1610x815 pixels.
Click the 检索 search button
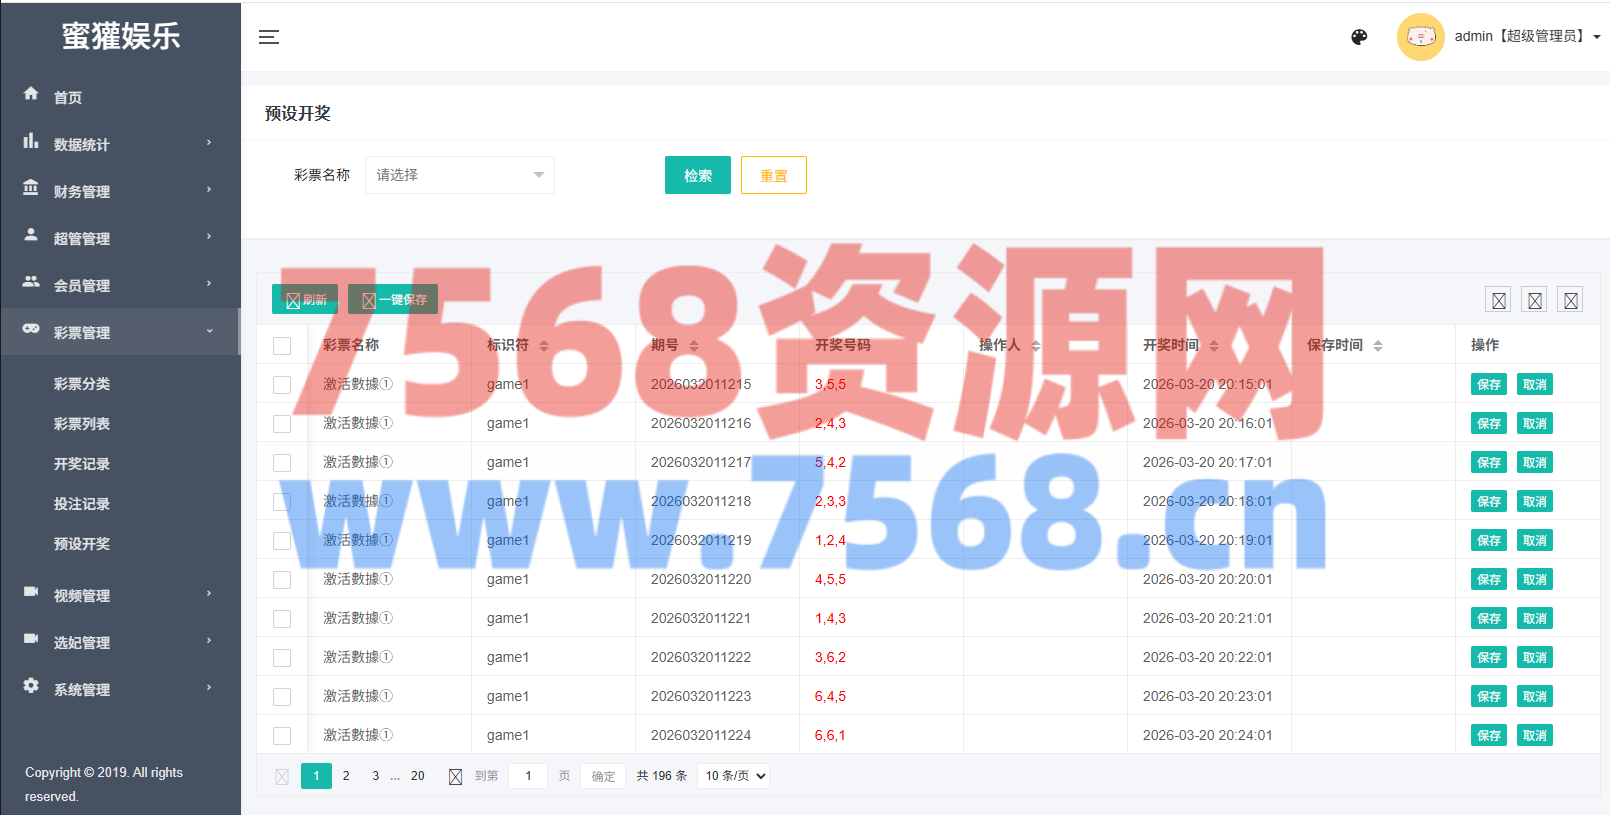[697, 175]
